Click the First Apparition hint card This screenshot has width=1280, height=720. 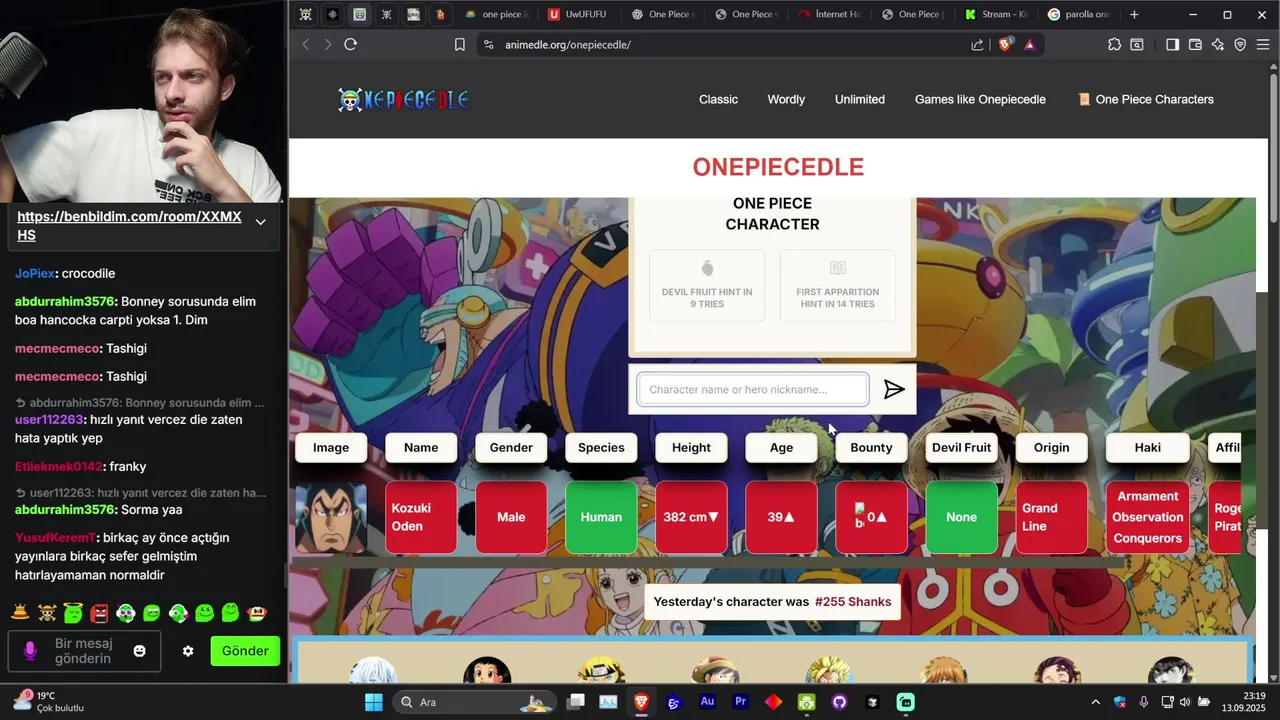837,285
